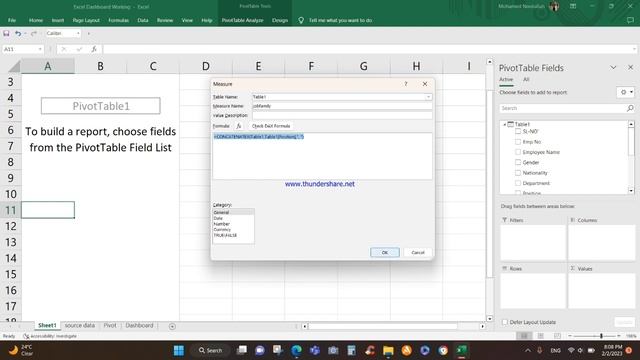The width and height of the screenshot is (640, 360).
Task: Check the Nationality field checkbox
Action: point(518,173)
